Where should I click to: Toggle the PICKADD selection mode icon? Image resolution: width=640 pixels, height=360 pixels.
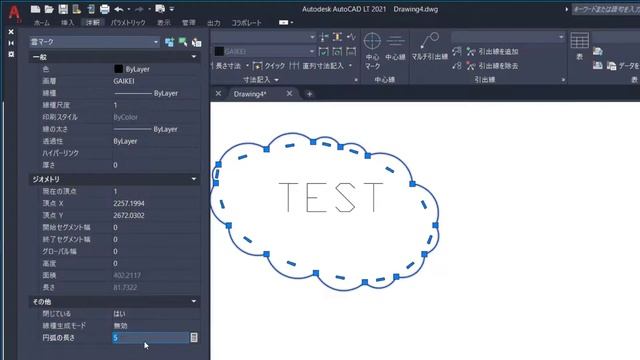169,42
